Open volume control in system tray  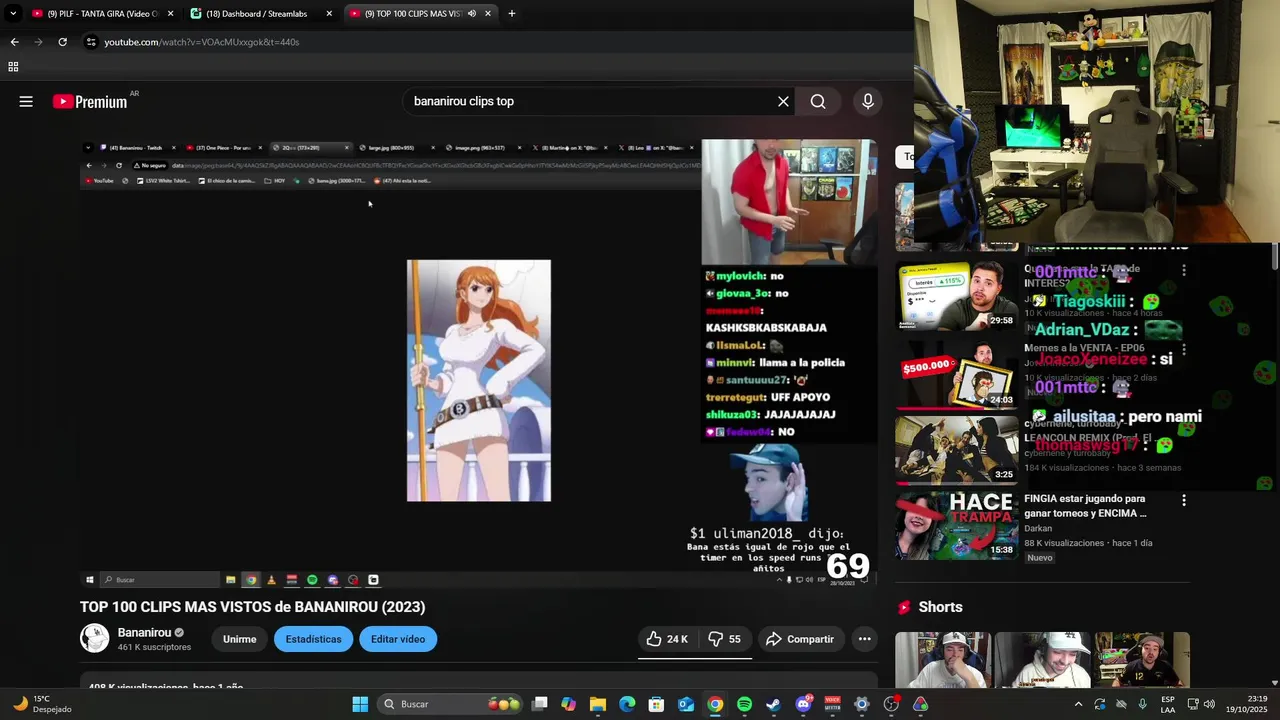(x=1208, y=704)
